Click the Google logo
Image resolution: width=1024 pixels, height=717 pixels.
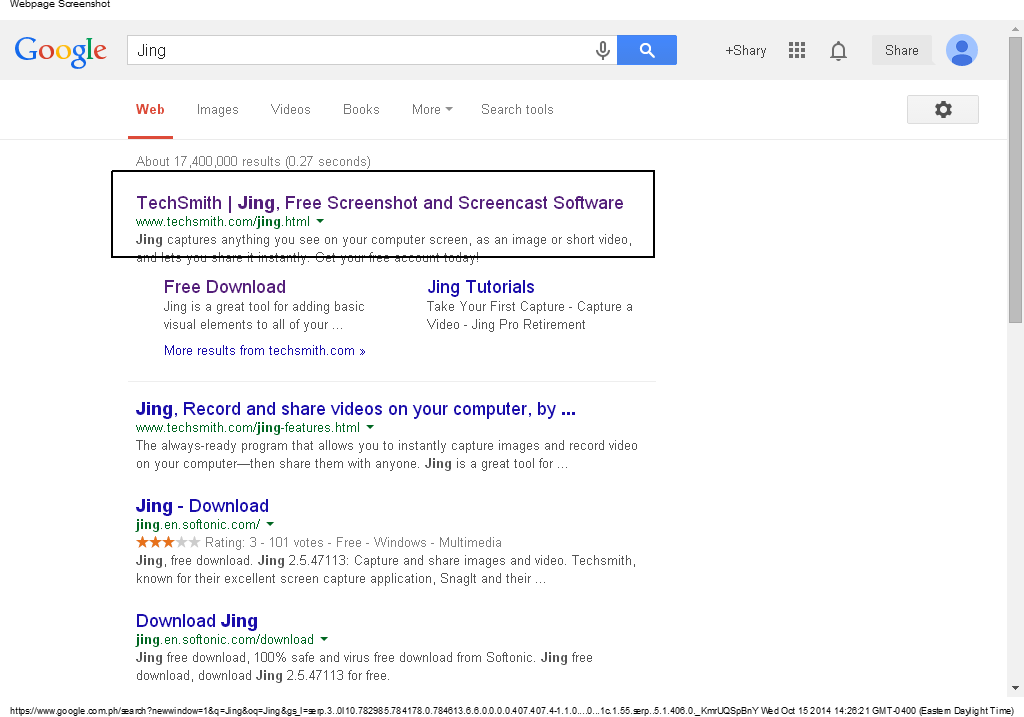(x=61, y=50)
